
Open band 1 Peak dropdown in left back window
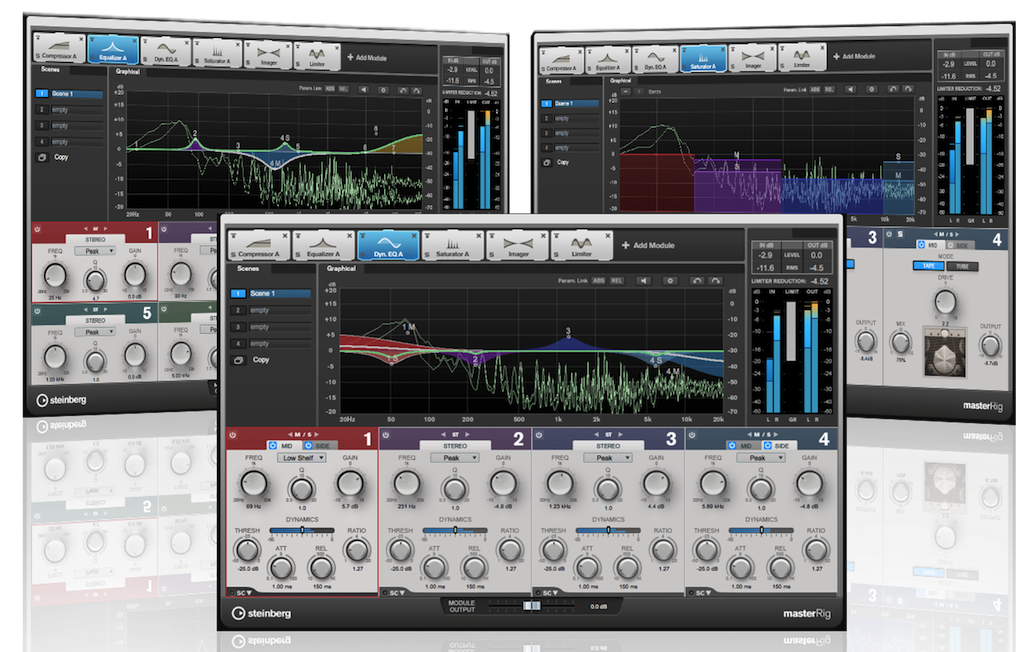click(x=95, y=251)
